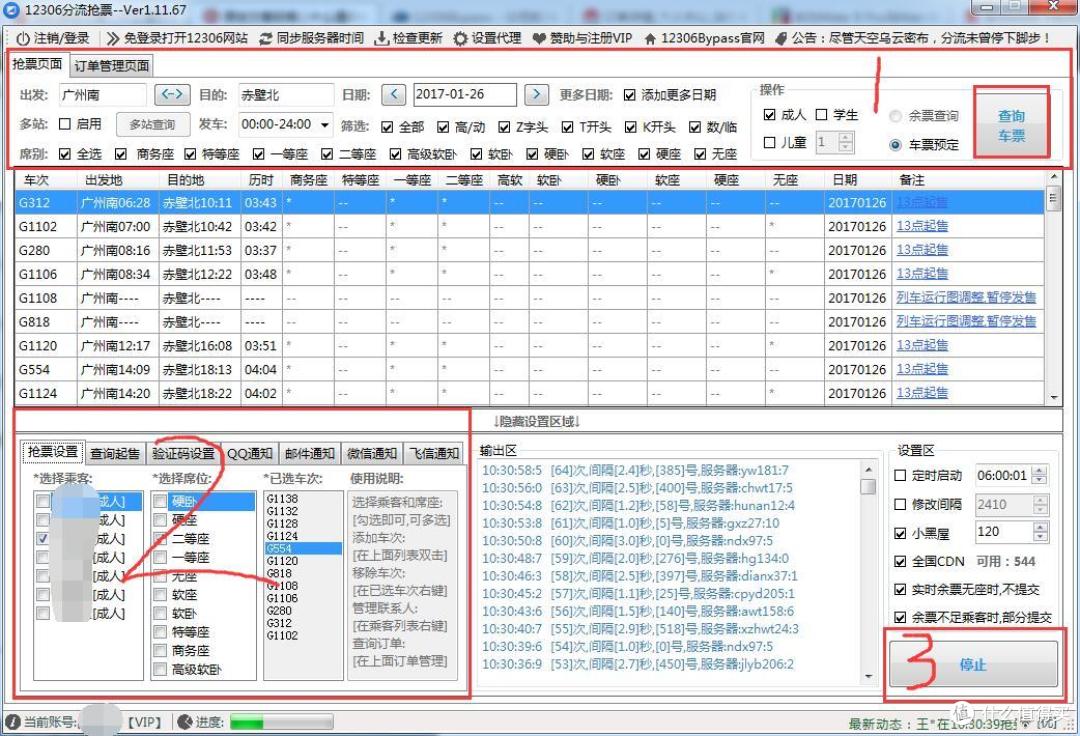Click the 出发 station input field

tap(103, 94)
